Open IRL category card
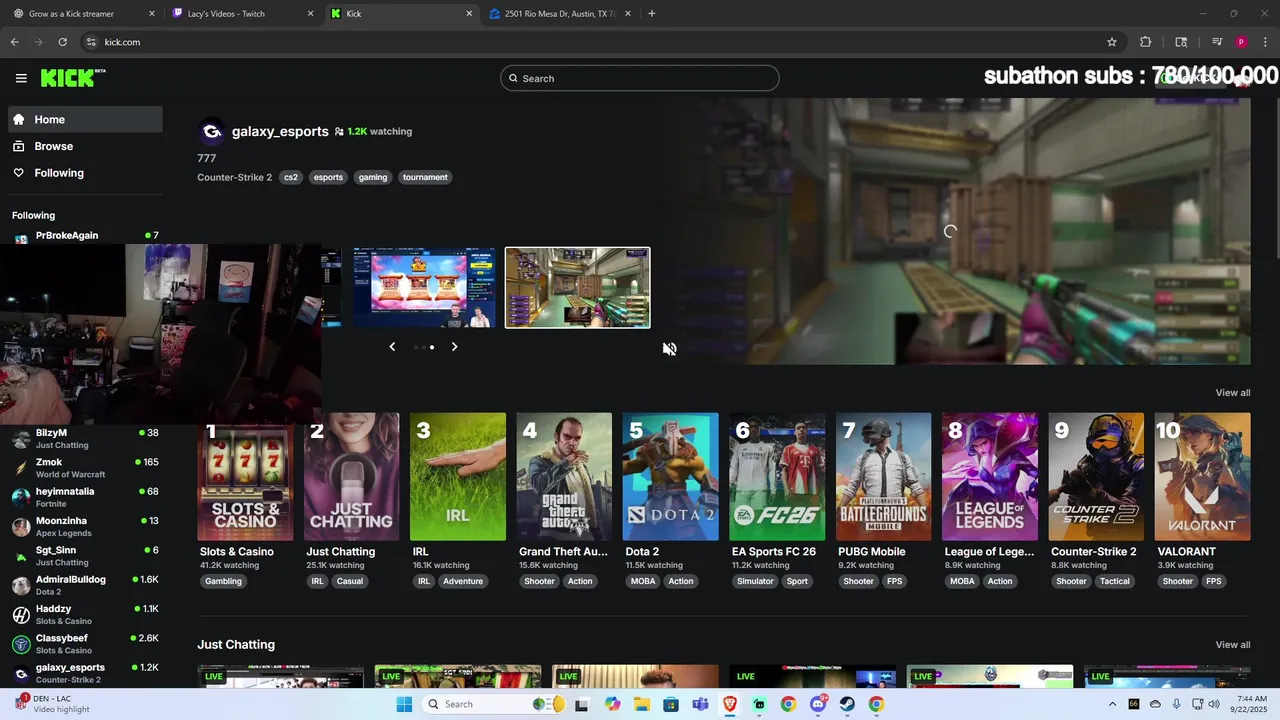 click(458, 477)
